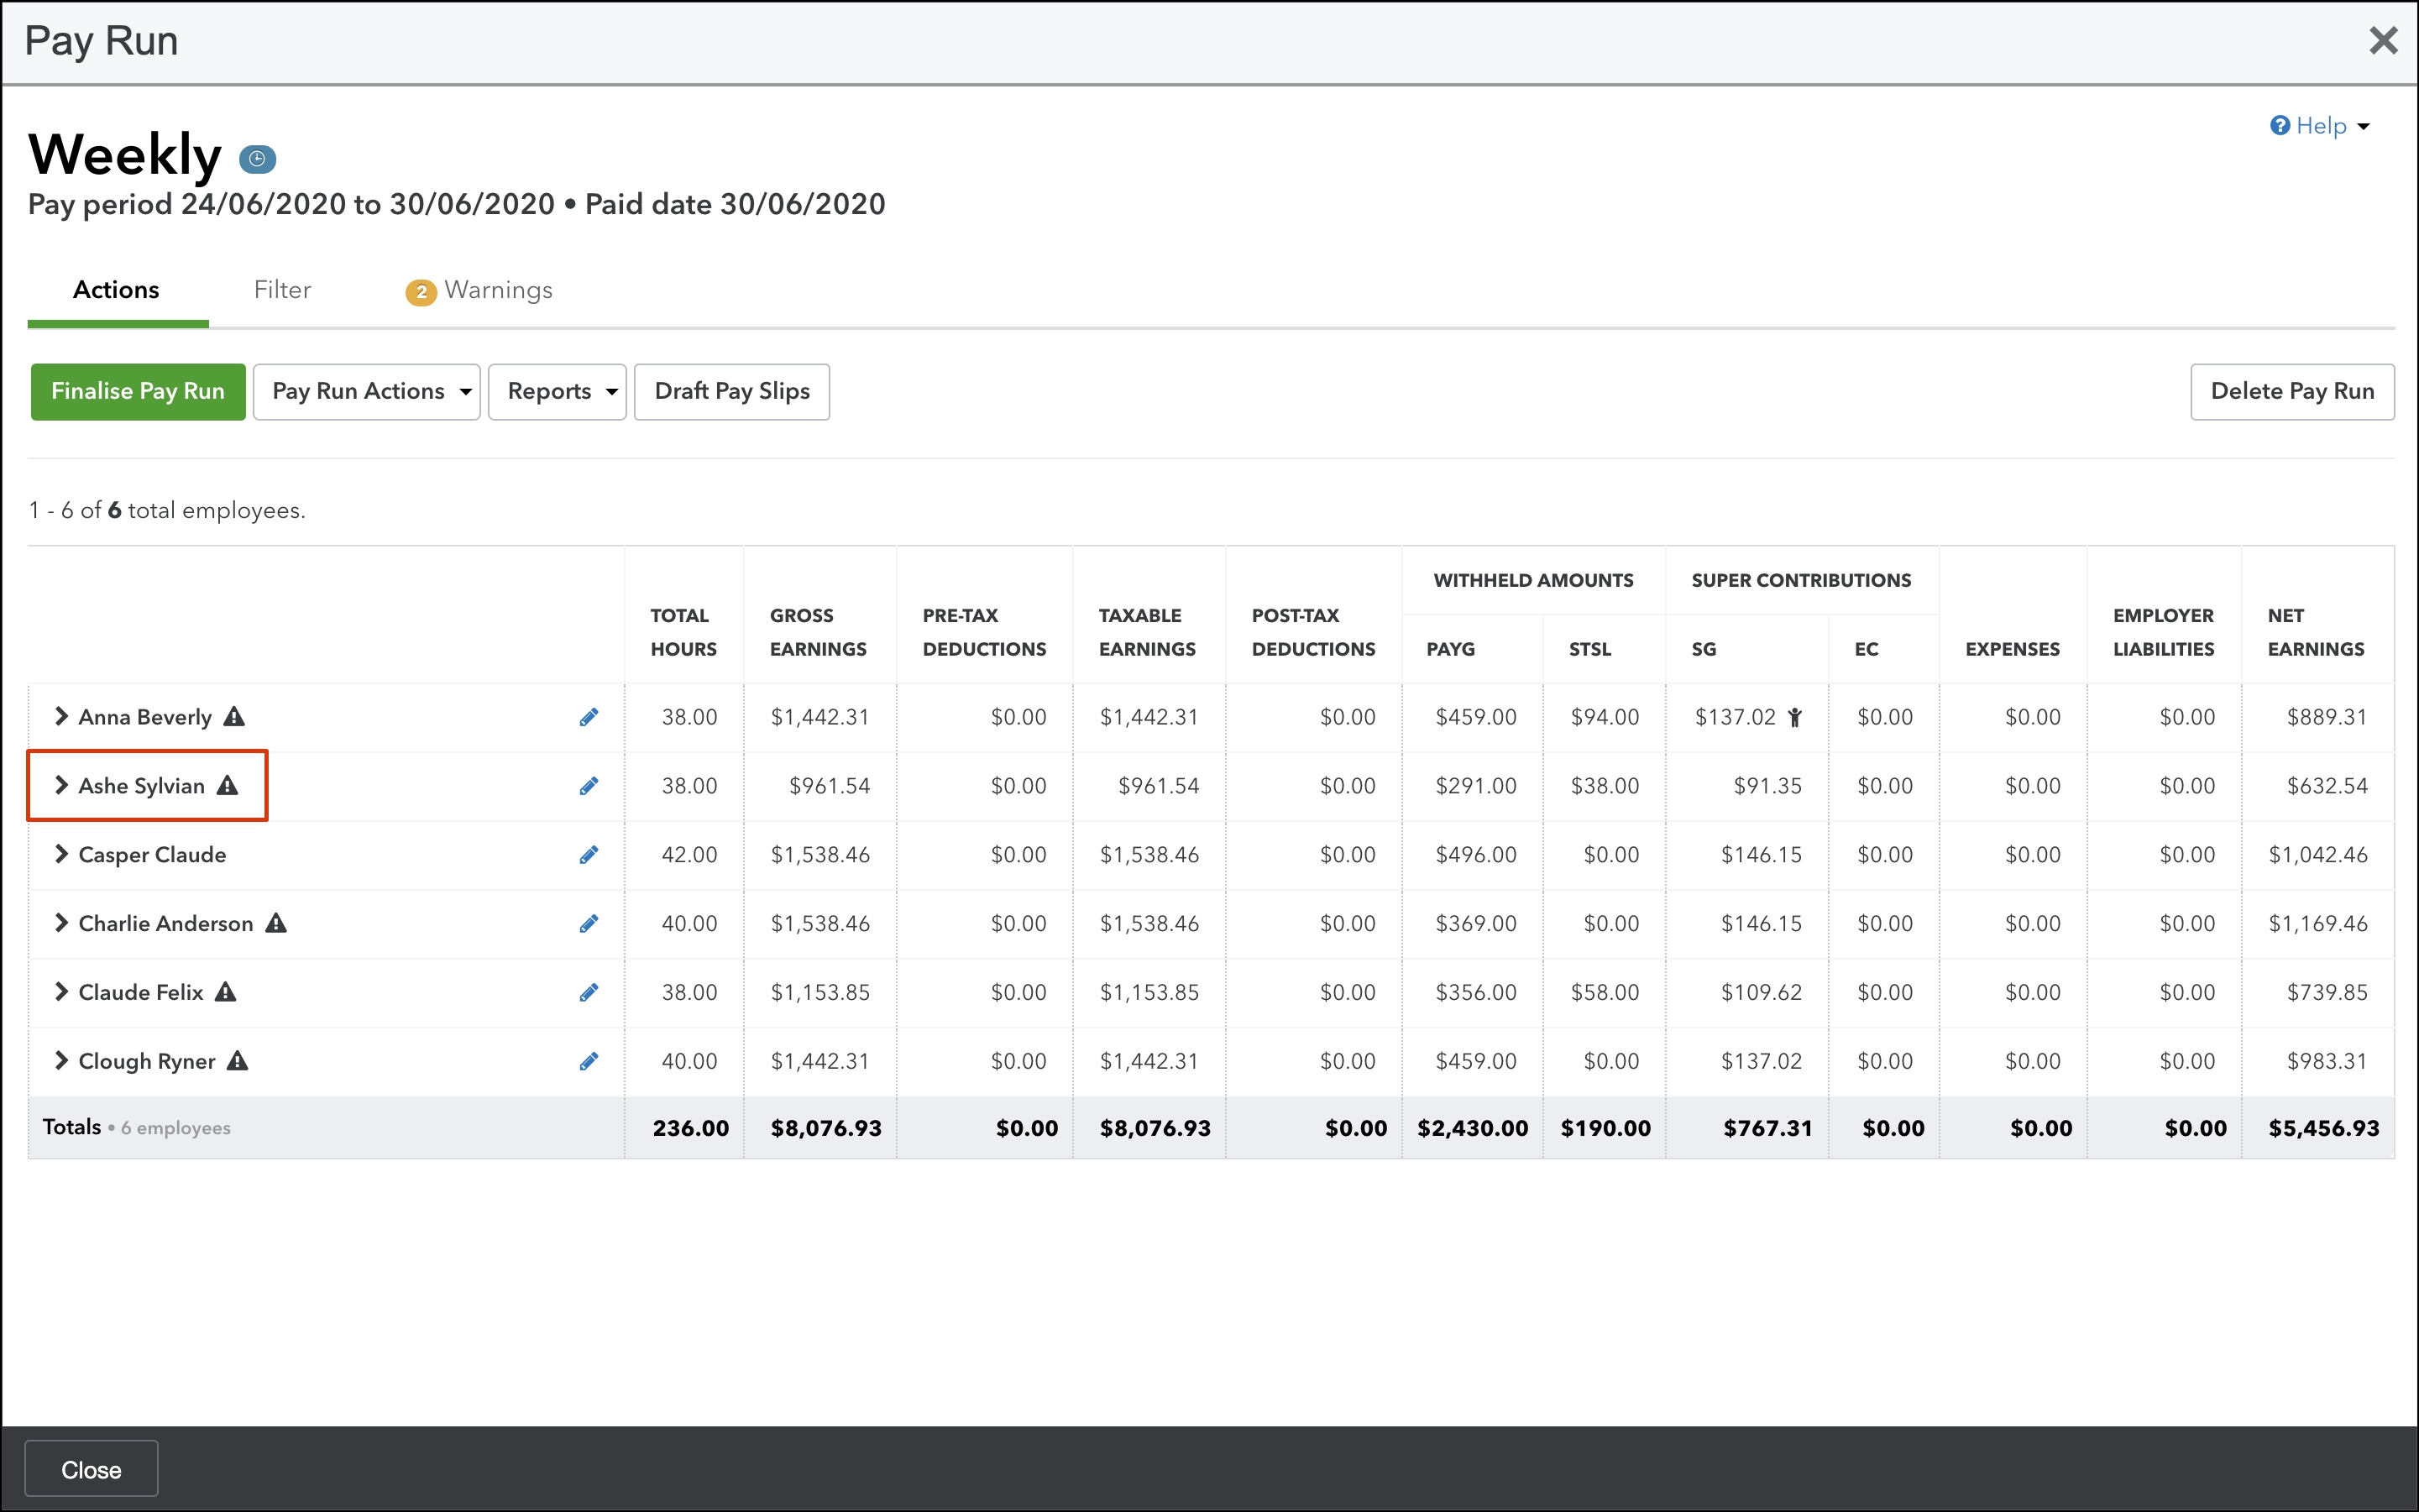Screen dimensions: 2419x1512
Task: Open the Pay Run Actions dropdown
Action: coord(367,392)
